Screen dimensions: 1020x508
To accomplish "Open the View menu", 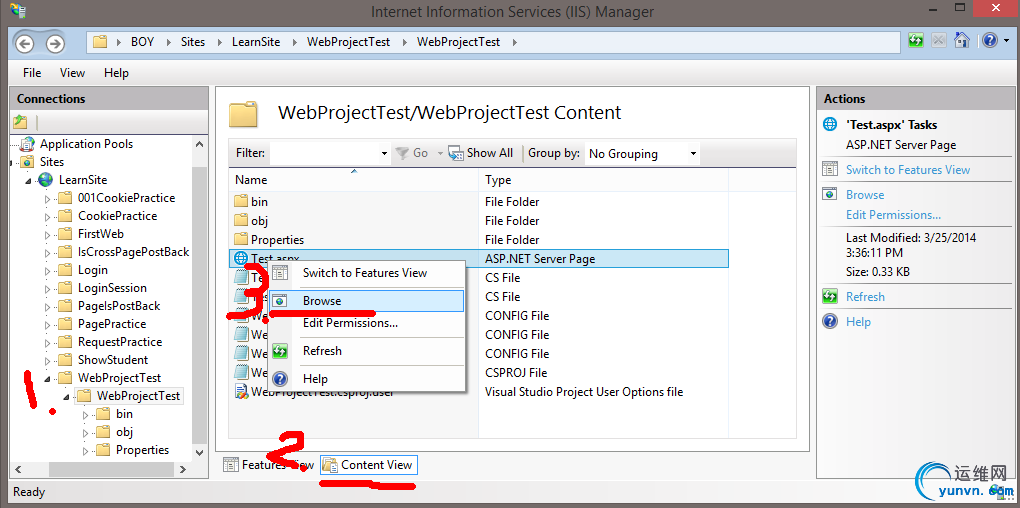I will pos(72,73).
